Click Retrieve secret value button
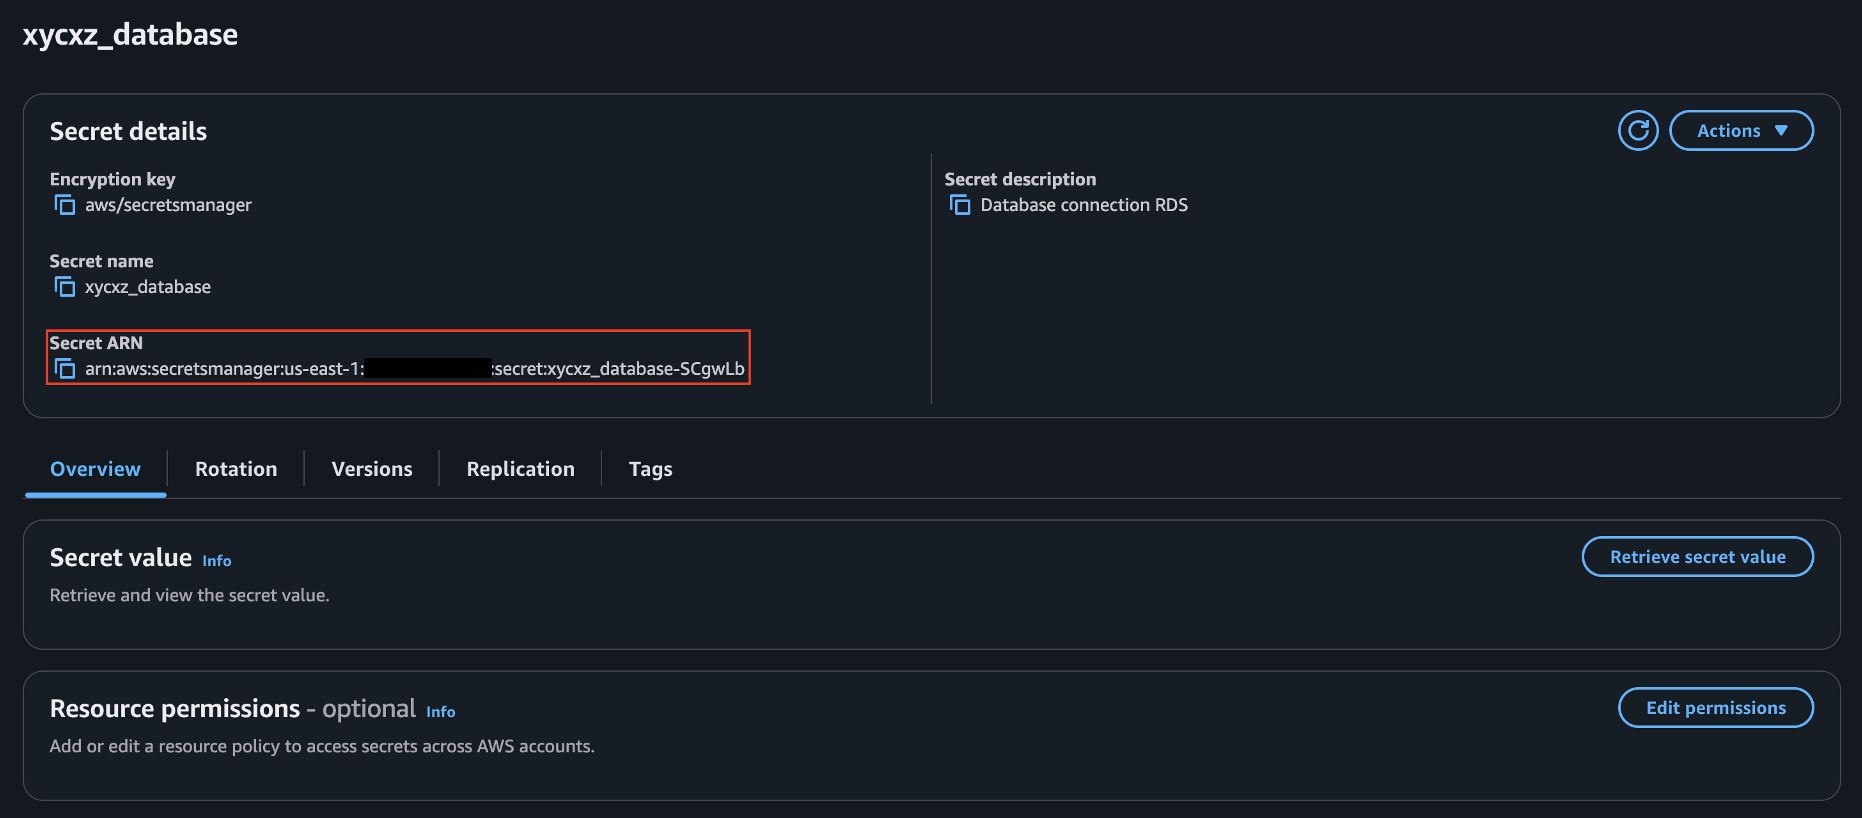 (1697, 557)
